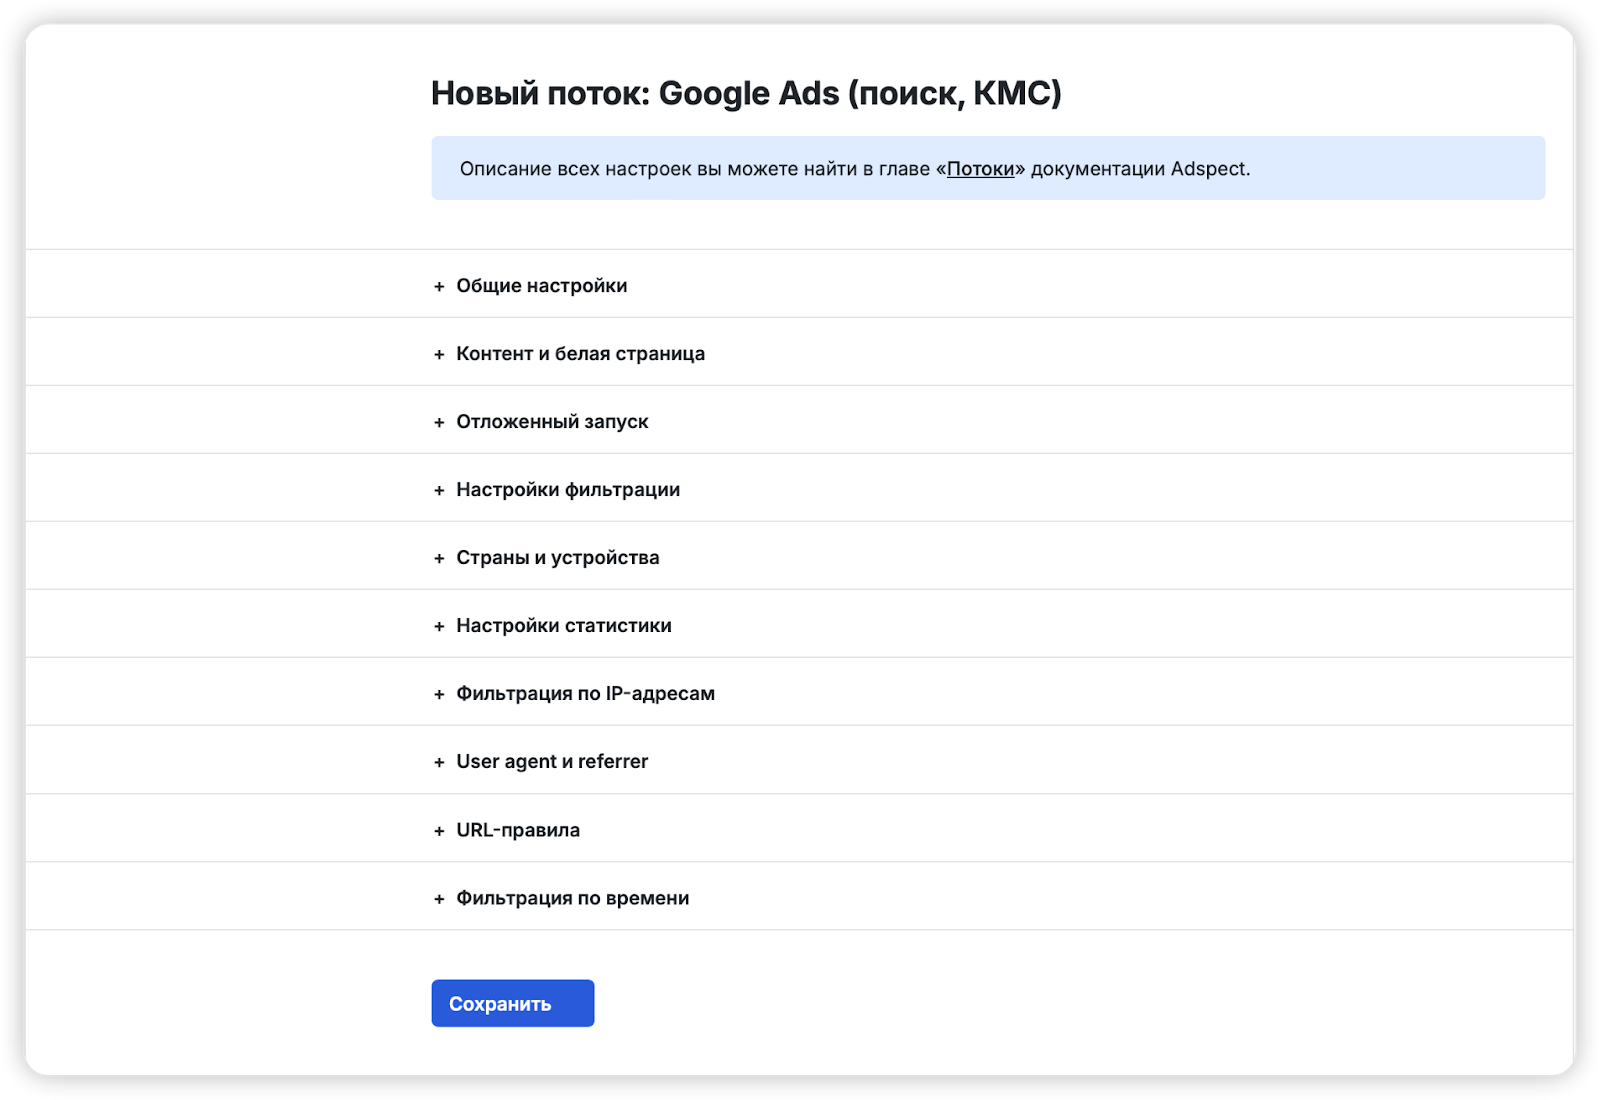Open the URL-правила section title
Viewport: 1600px width, 1100px height.
[x=518, y=830]
